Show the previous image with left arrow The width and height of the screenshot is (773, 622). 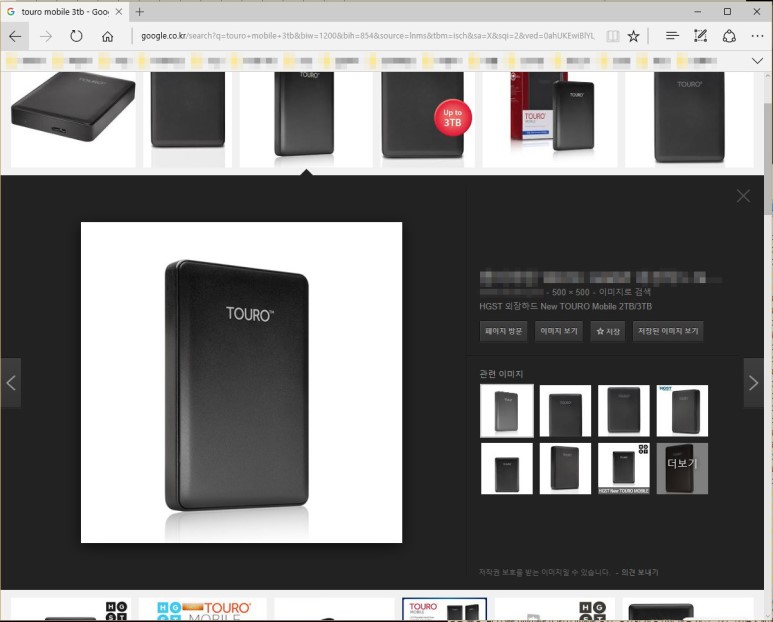click(11, 383)
